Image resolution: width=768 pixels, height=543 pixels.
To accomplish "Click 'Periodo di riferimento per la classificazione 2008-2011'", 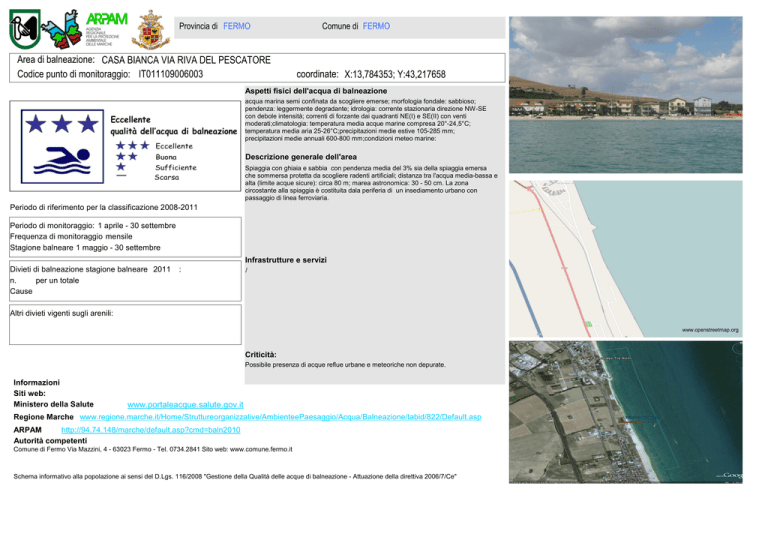I will pyautogui.click(x=104, y=207).
